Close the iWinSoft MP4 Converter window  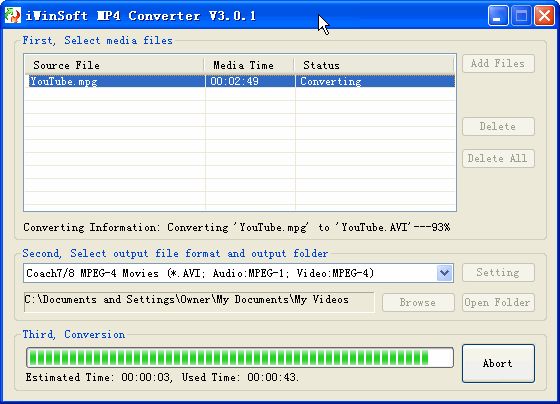click(544, 16)
